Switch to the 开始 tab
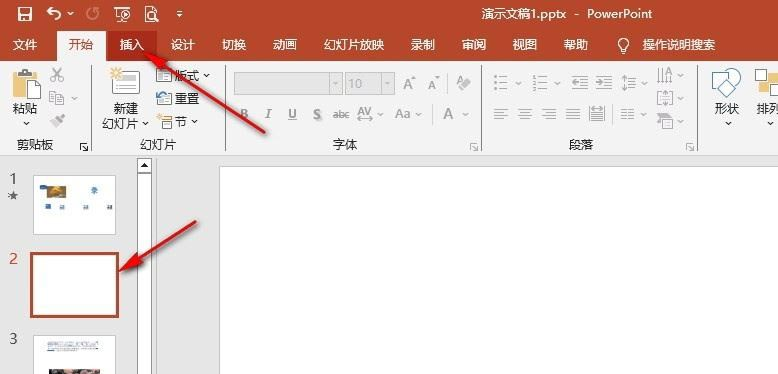This screenshot has height=374, width=778. point(81,45)
